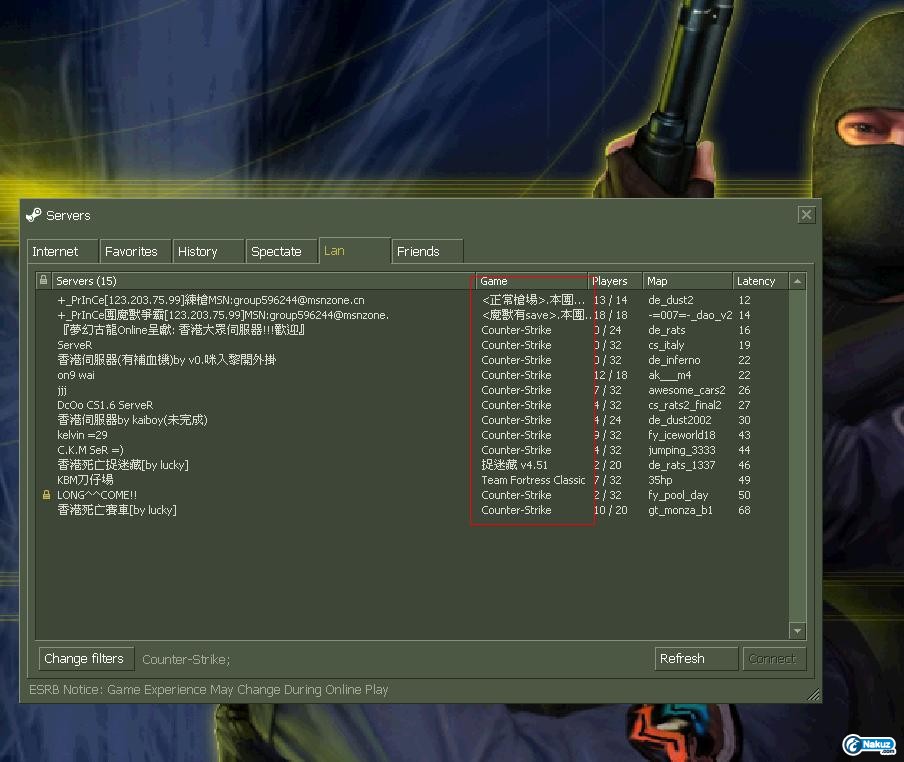Click the scrollbar down arrow
Image resolution: width=904 pixels, height=762 pixels.
click(797, 631)
